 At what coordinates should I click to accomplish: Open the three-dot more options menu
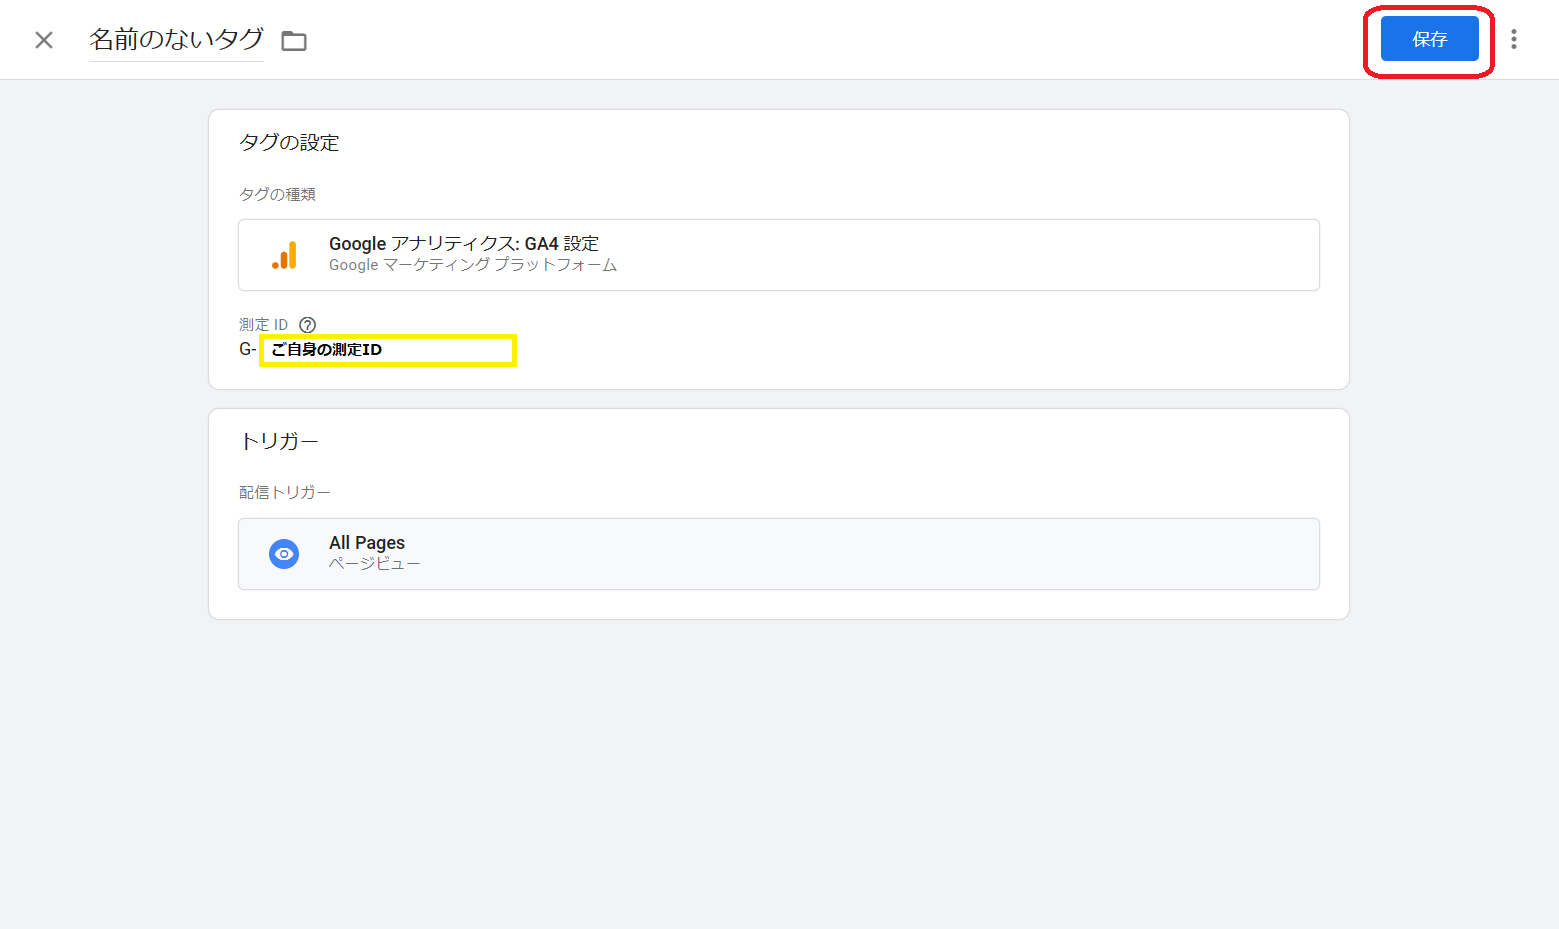(x=1514, y=39)
